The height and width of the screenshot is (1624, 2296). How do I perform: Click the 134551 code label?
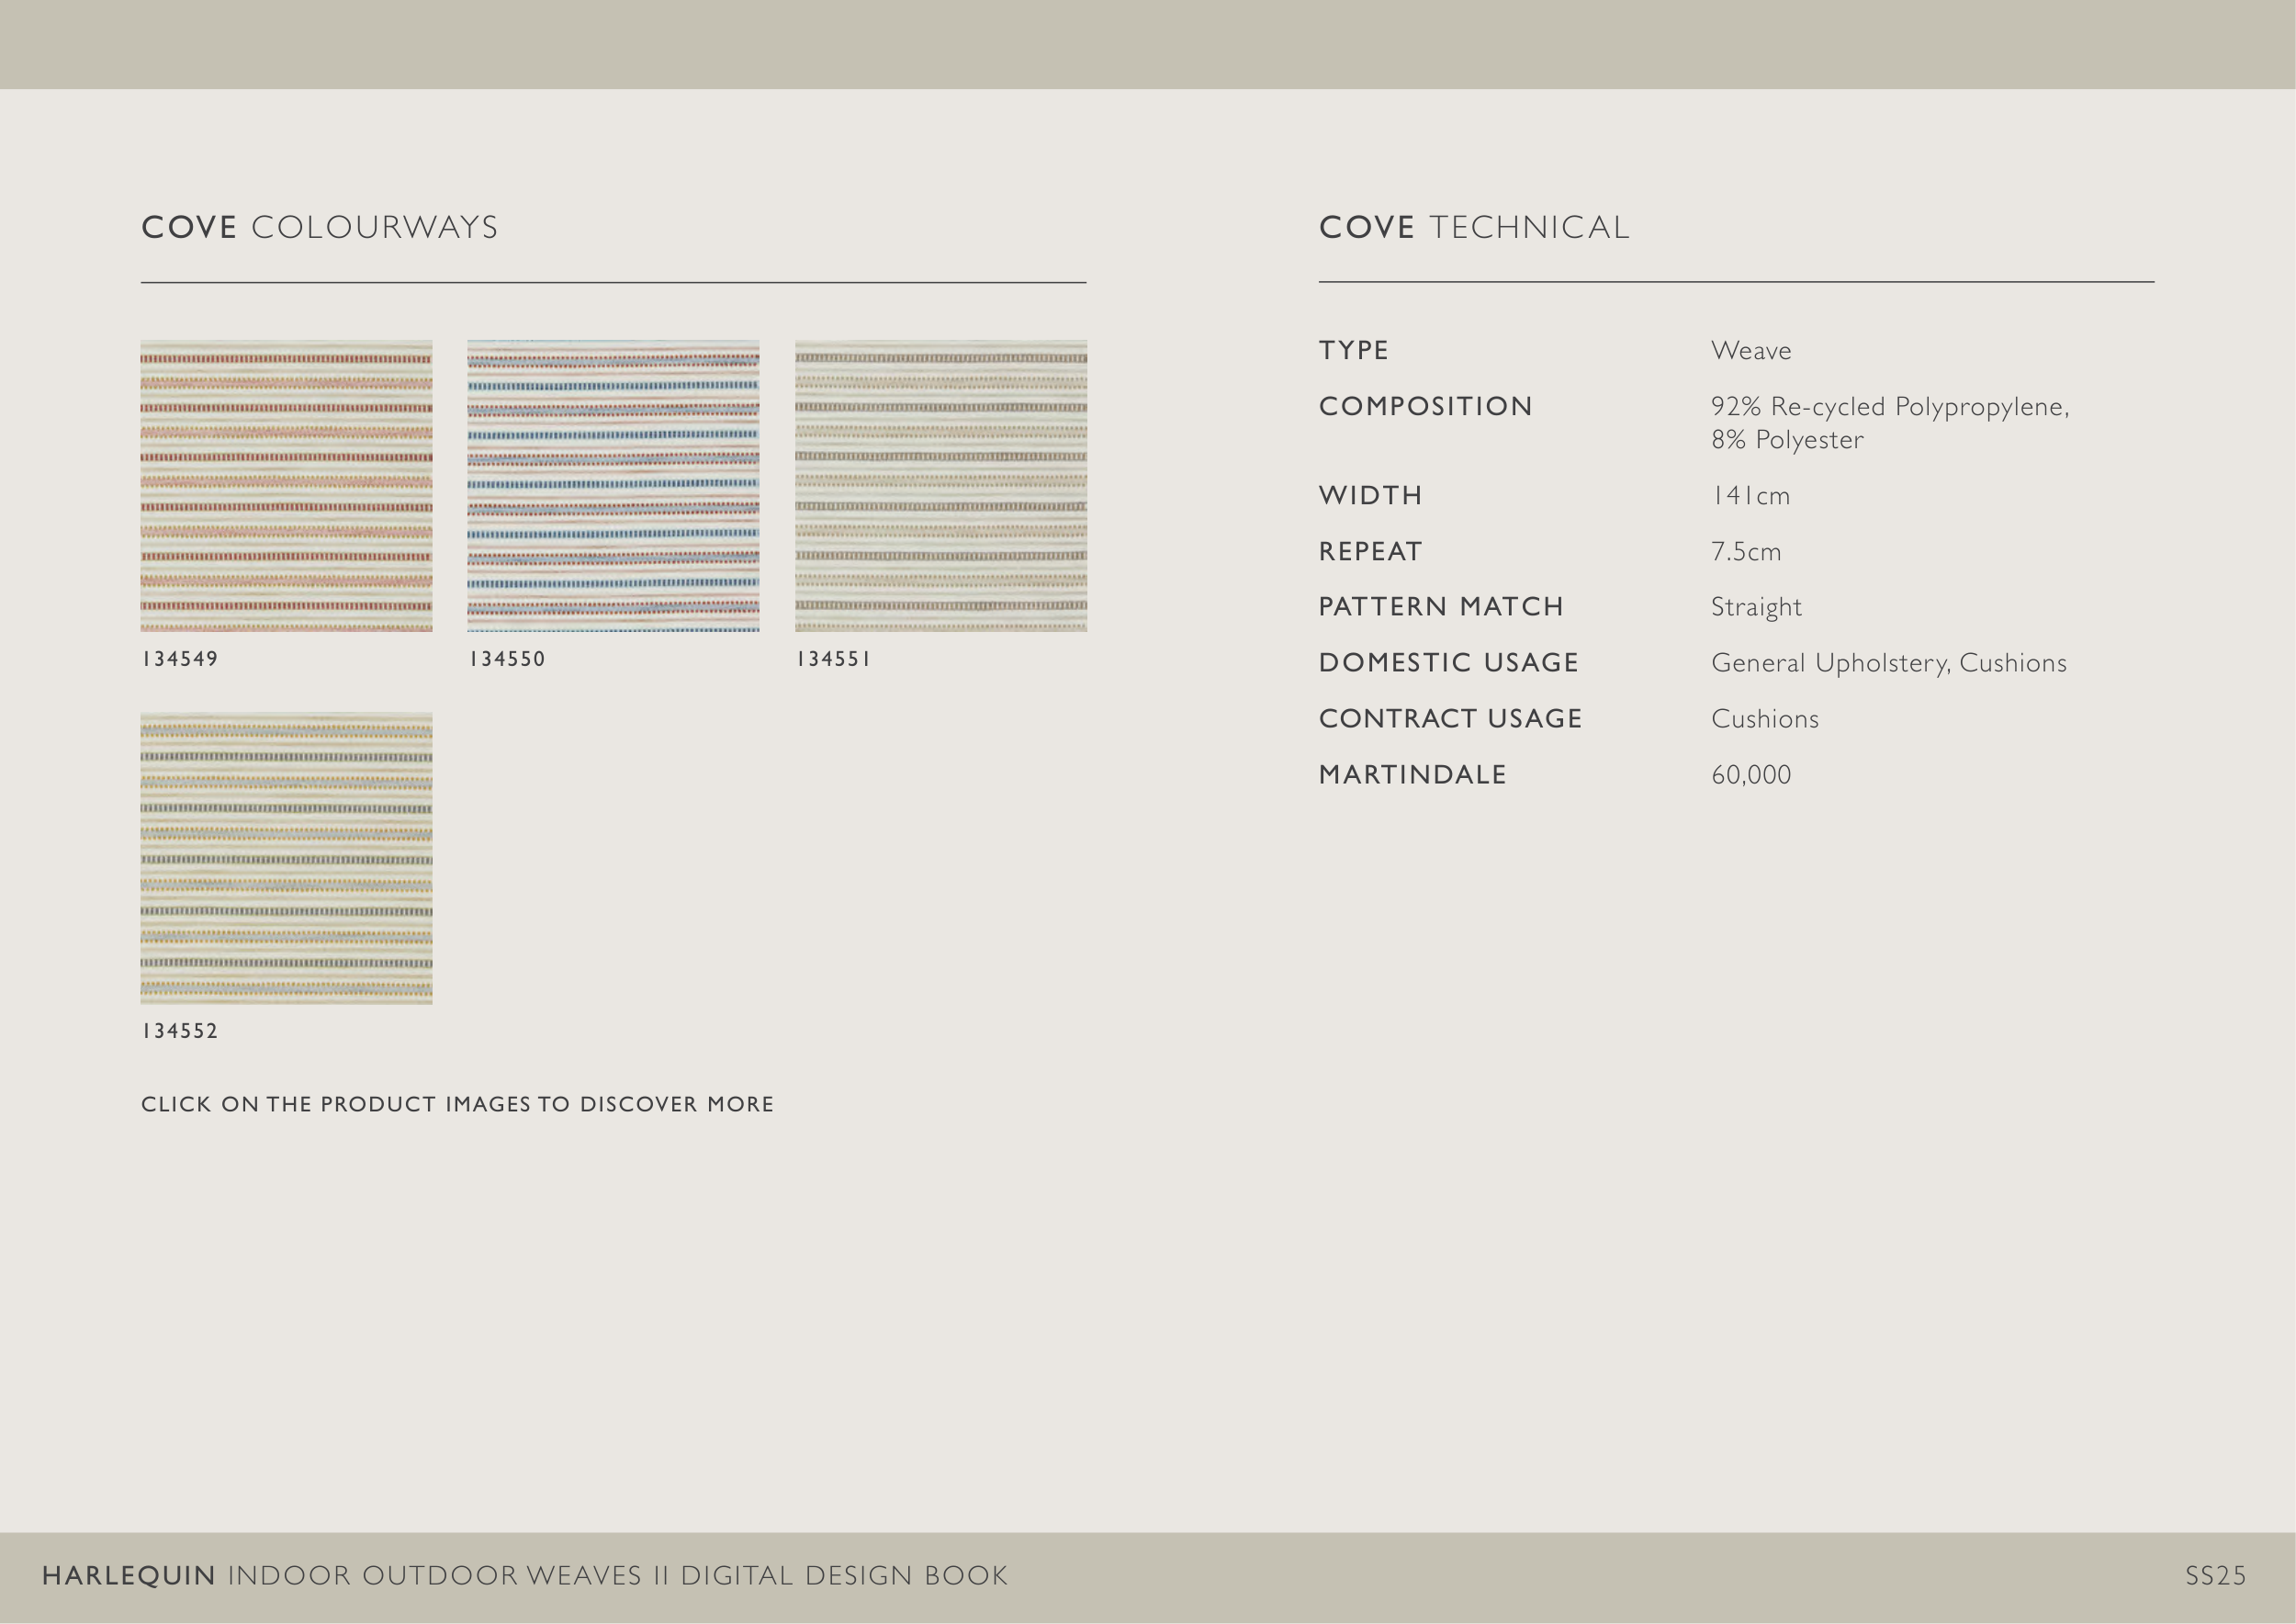[833, 659]
